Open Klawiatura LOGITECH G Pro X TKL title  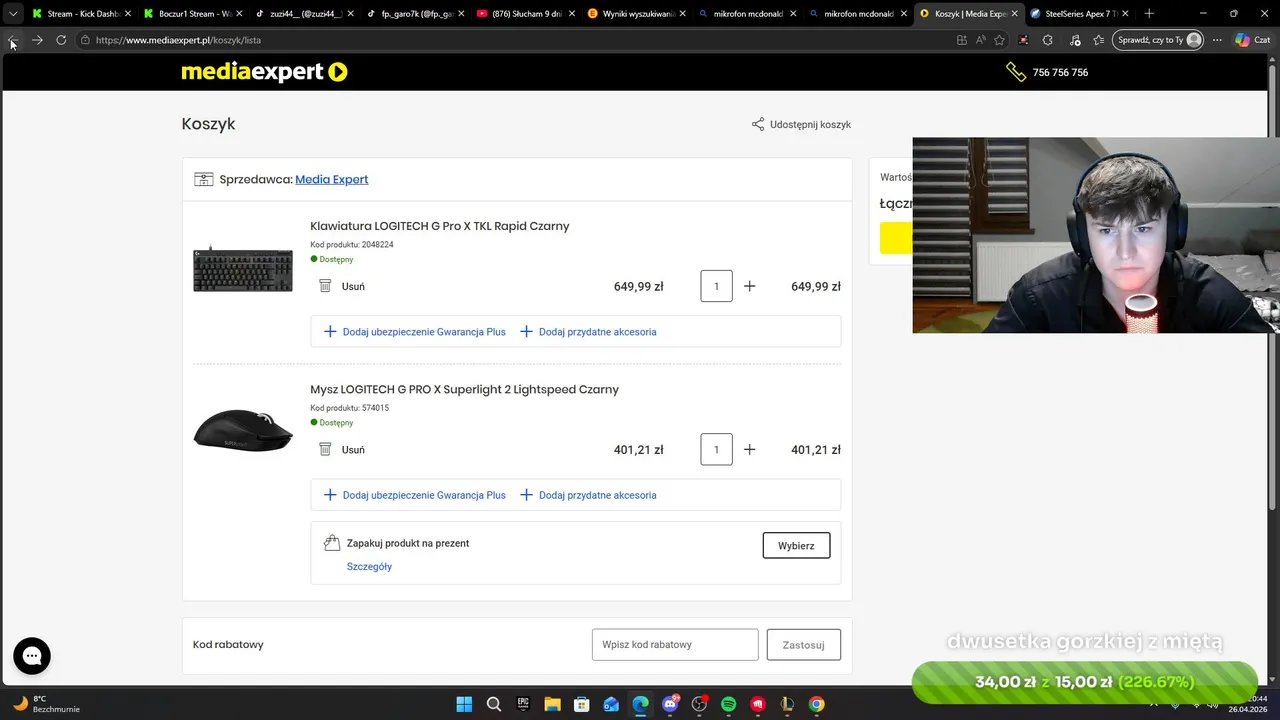(440, 226)
